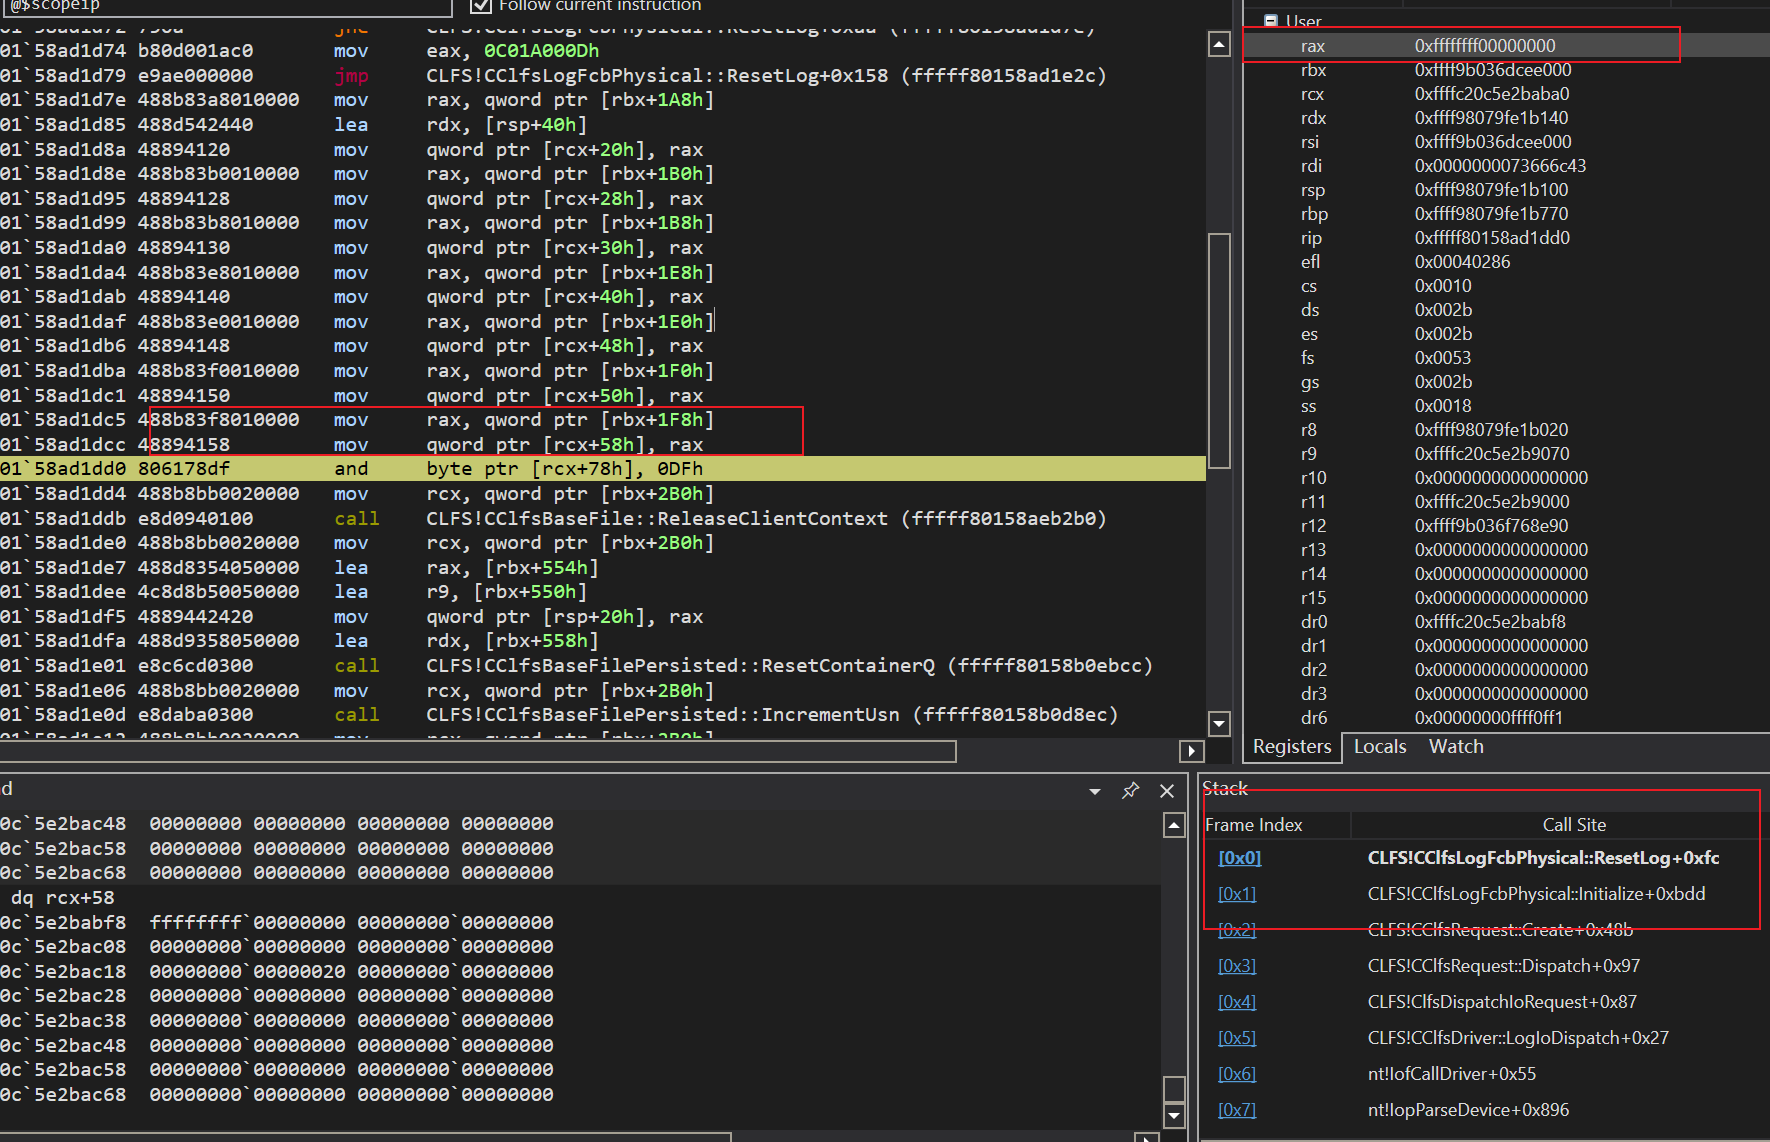Click disassembly scrollbar up arrow
Screen dimensions: 1770x1142
click(1219, 44)
